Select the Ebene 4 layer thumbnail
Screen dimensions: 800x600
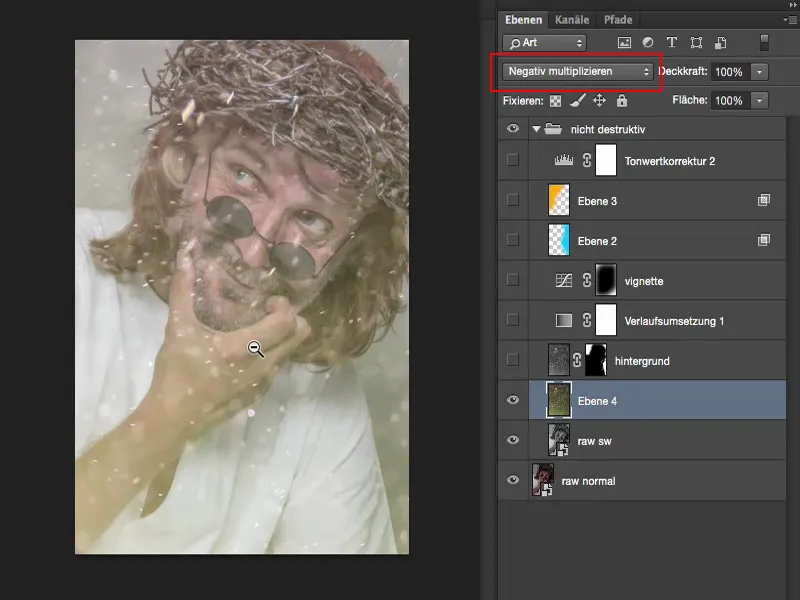coord(559,400)
